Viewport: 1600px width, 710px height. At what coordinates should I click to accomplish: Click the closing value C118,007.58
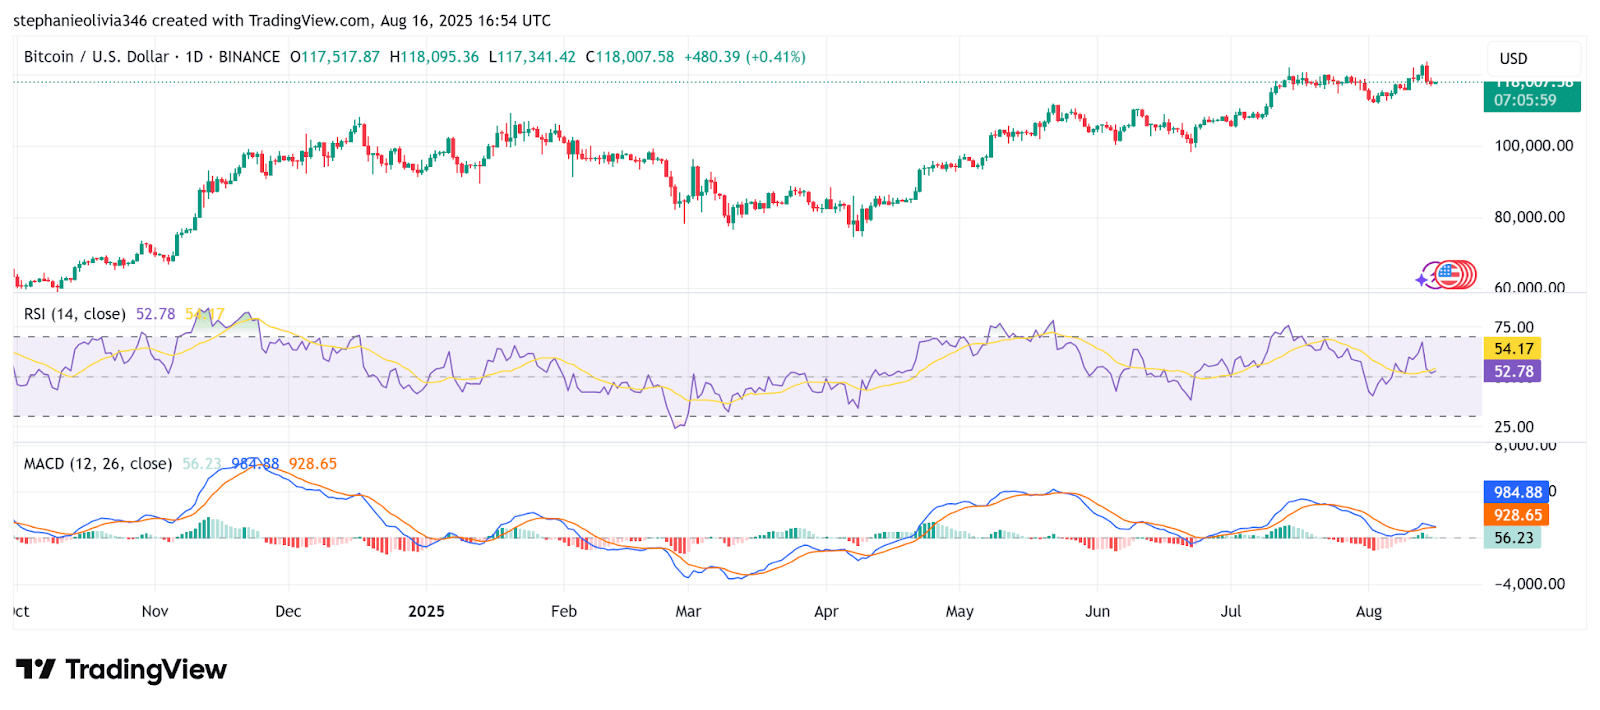point(630,57)
